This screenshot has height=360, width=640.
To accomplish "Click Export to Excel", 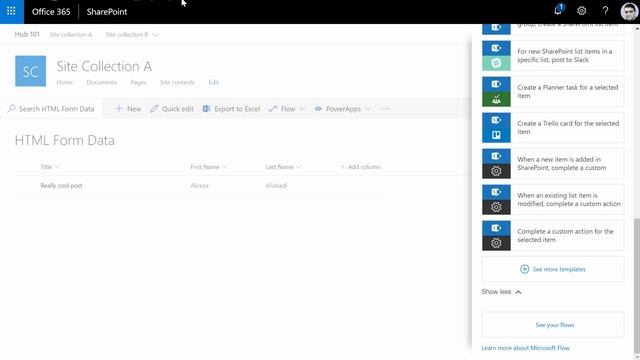I will (x=231, y=109).
